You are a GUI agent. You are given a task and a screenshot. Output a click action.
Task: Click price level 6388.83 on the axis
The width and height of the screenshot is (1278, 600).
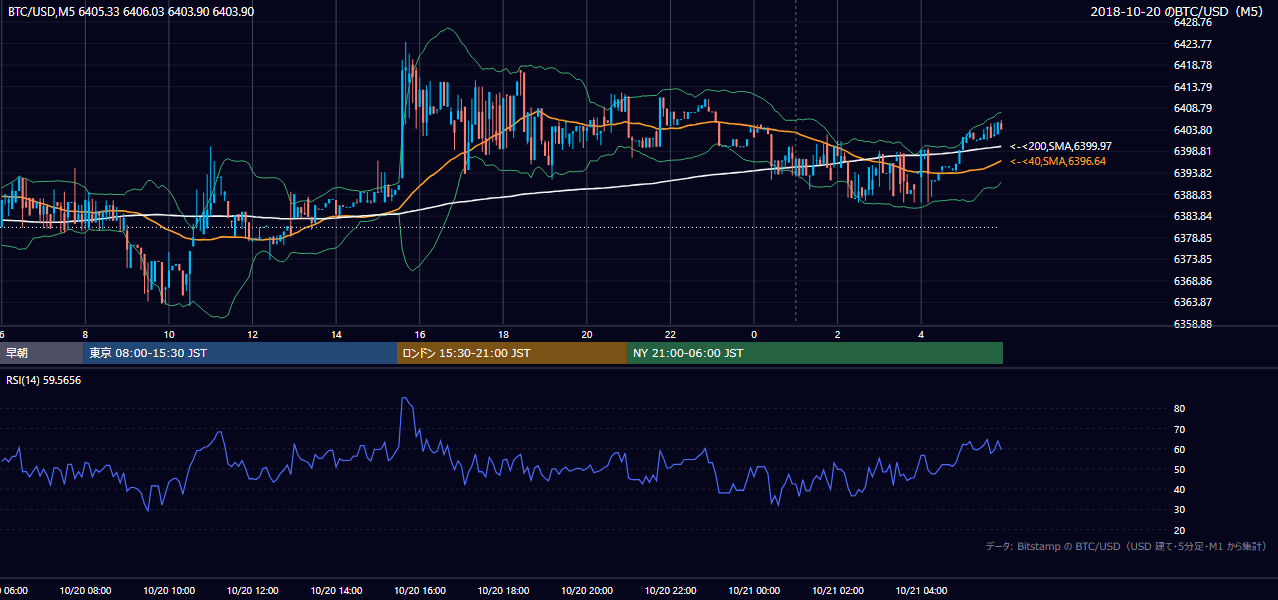1193,195
